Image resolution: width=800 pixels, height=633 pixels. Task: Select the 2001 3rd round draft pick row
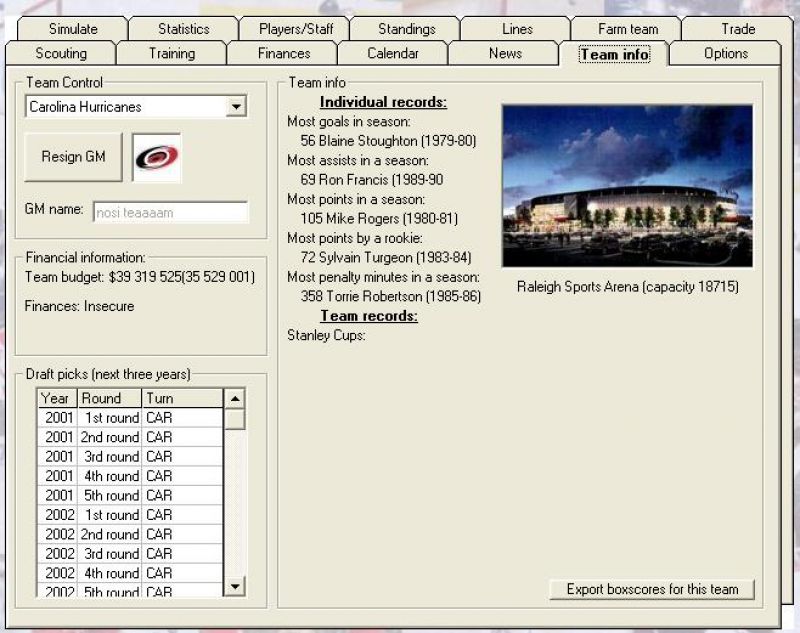[130, 457]
